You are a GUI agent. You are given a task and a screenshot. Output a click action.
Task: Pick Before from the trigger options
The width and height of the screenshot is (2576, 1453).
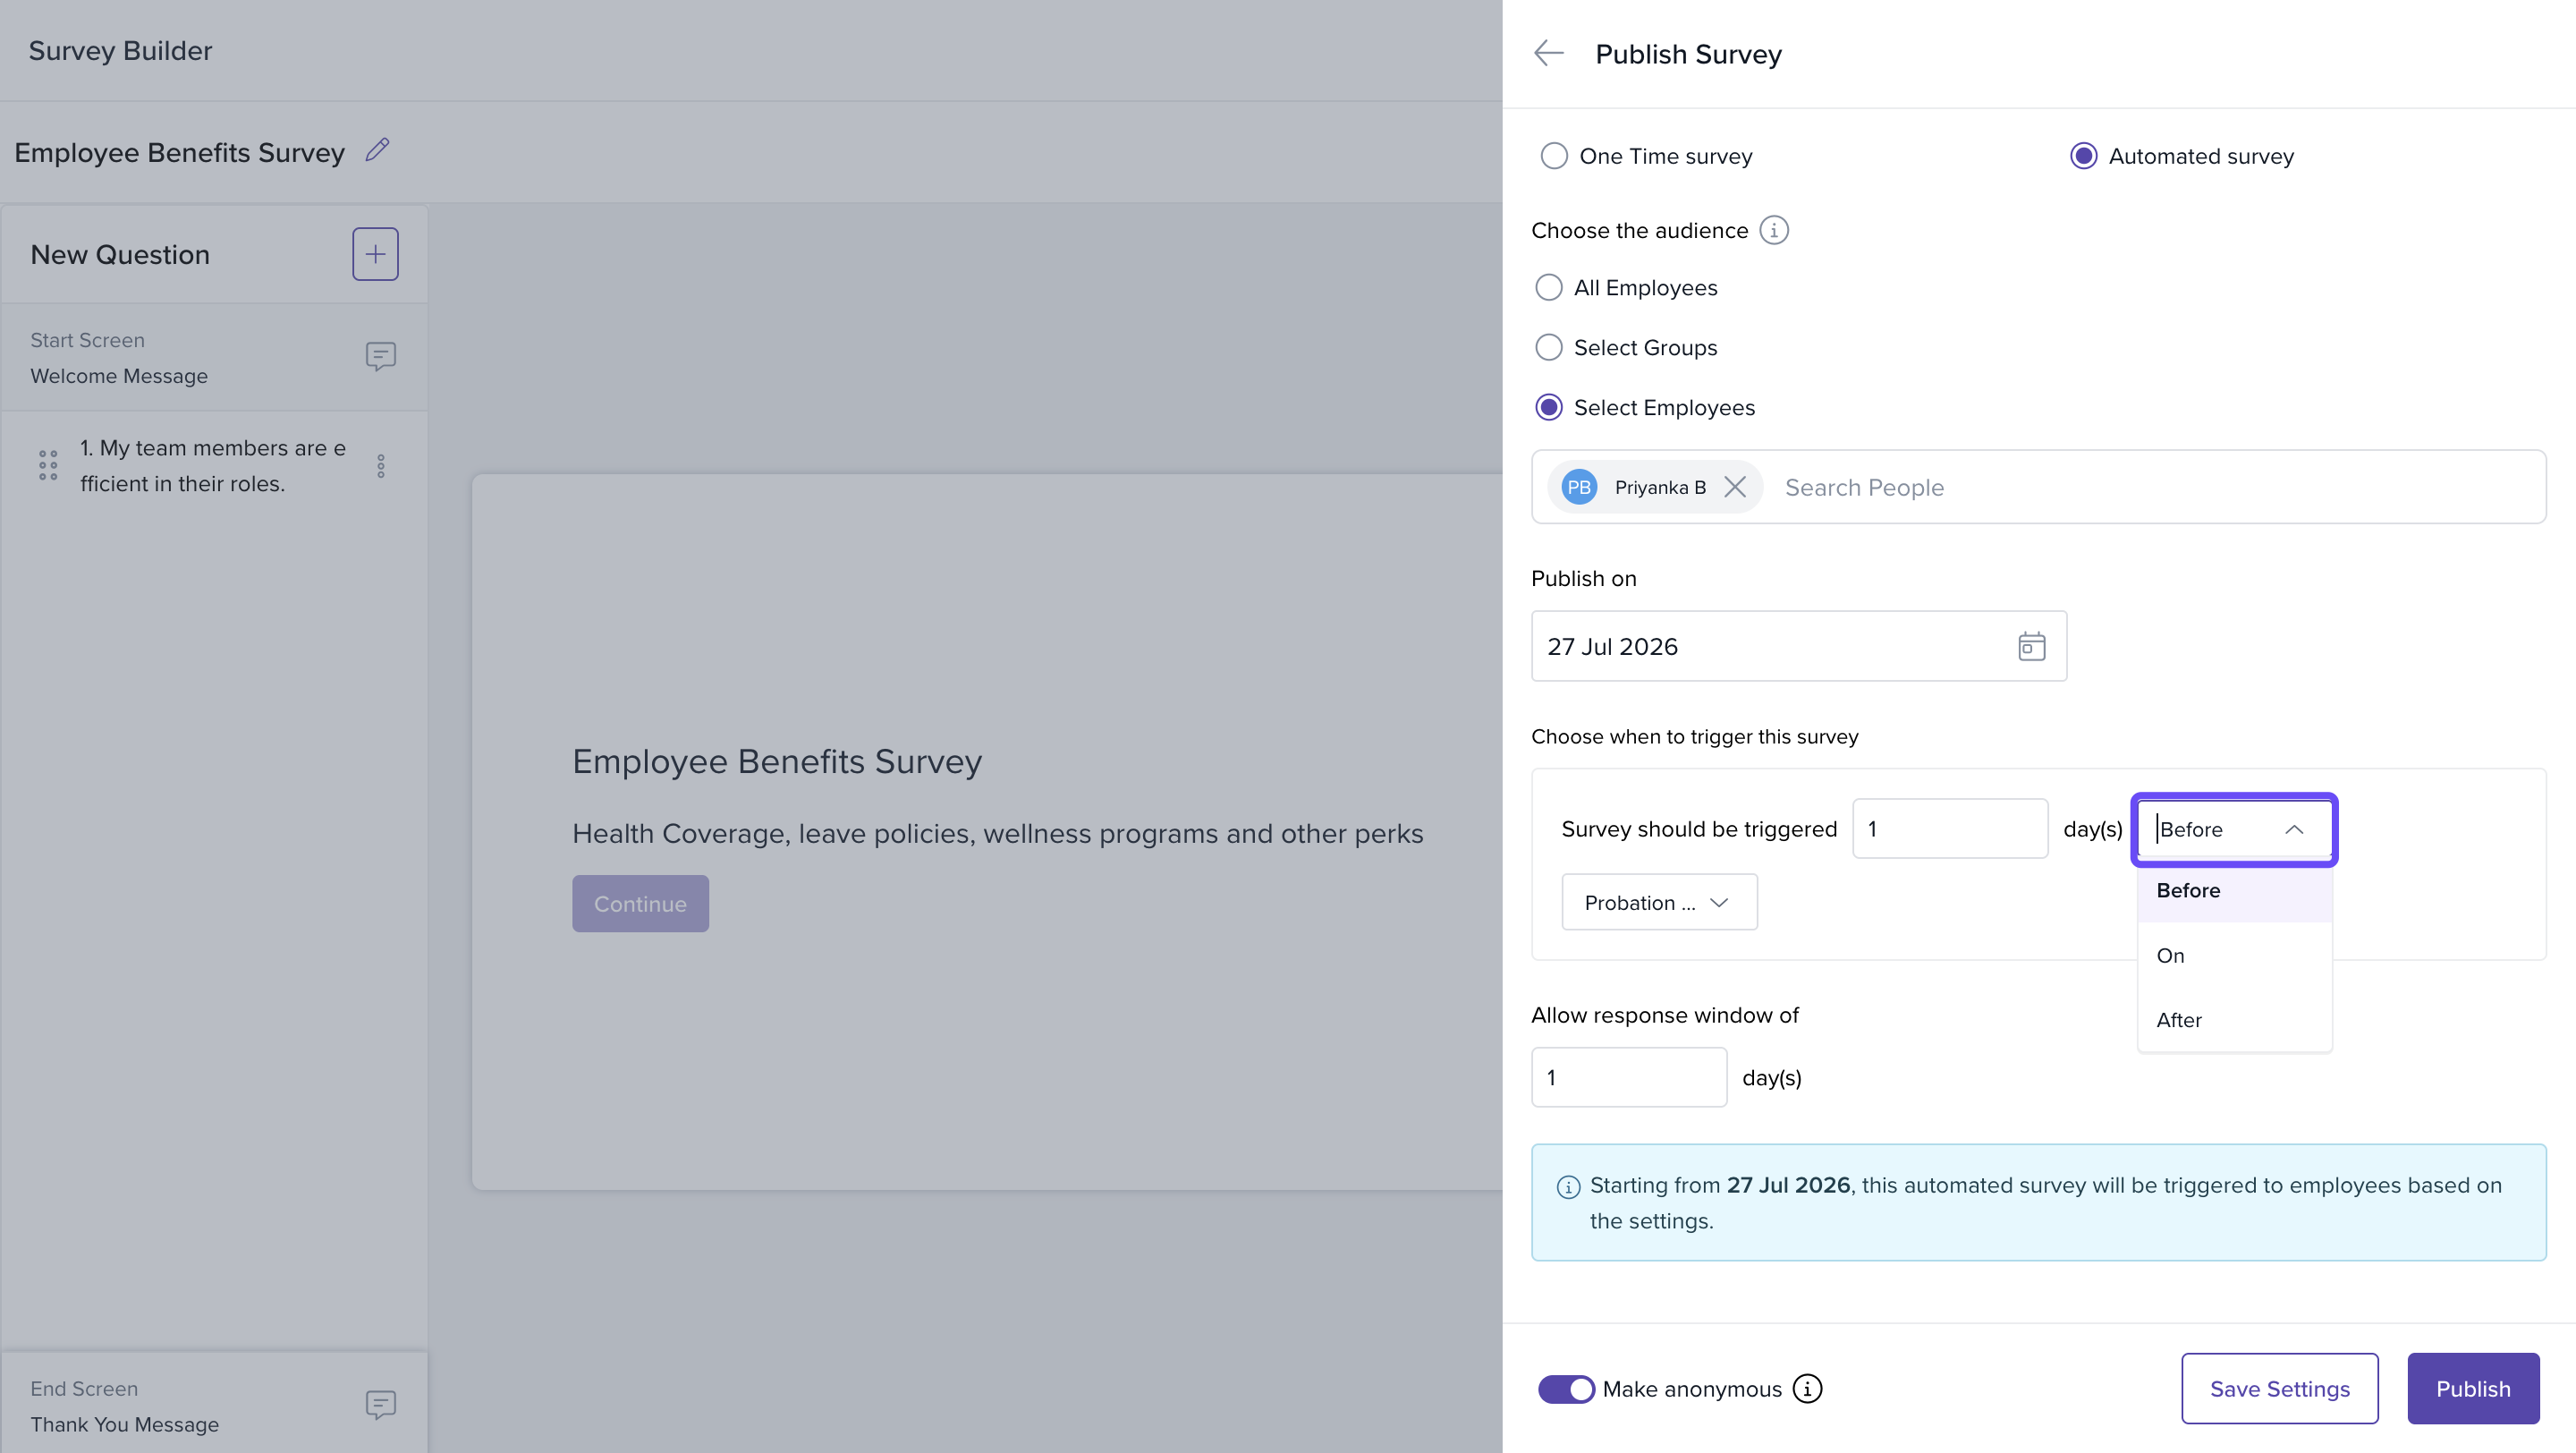(2234, 890)
